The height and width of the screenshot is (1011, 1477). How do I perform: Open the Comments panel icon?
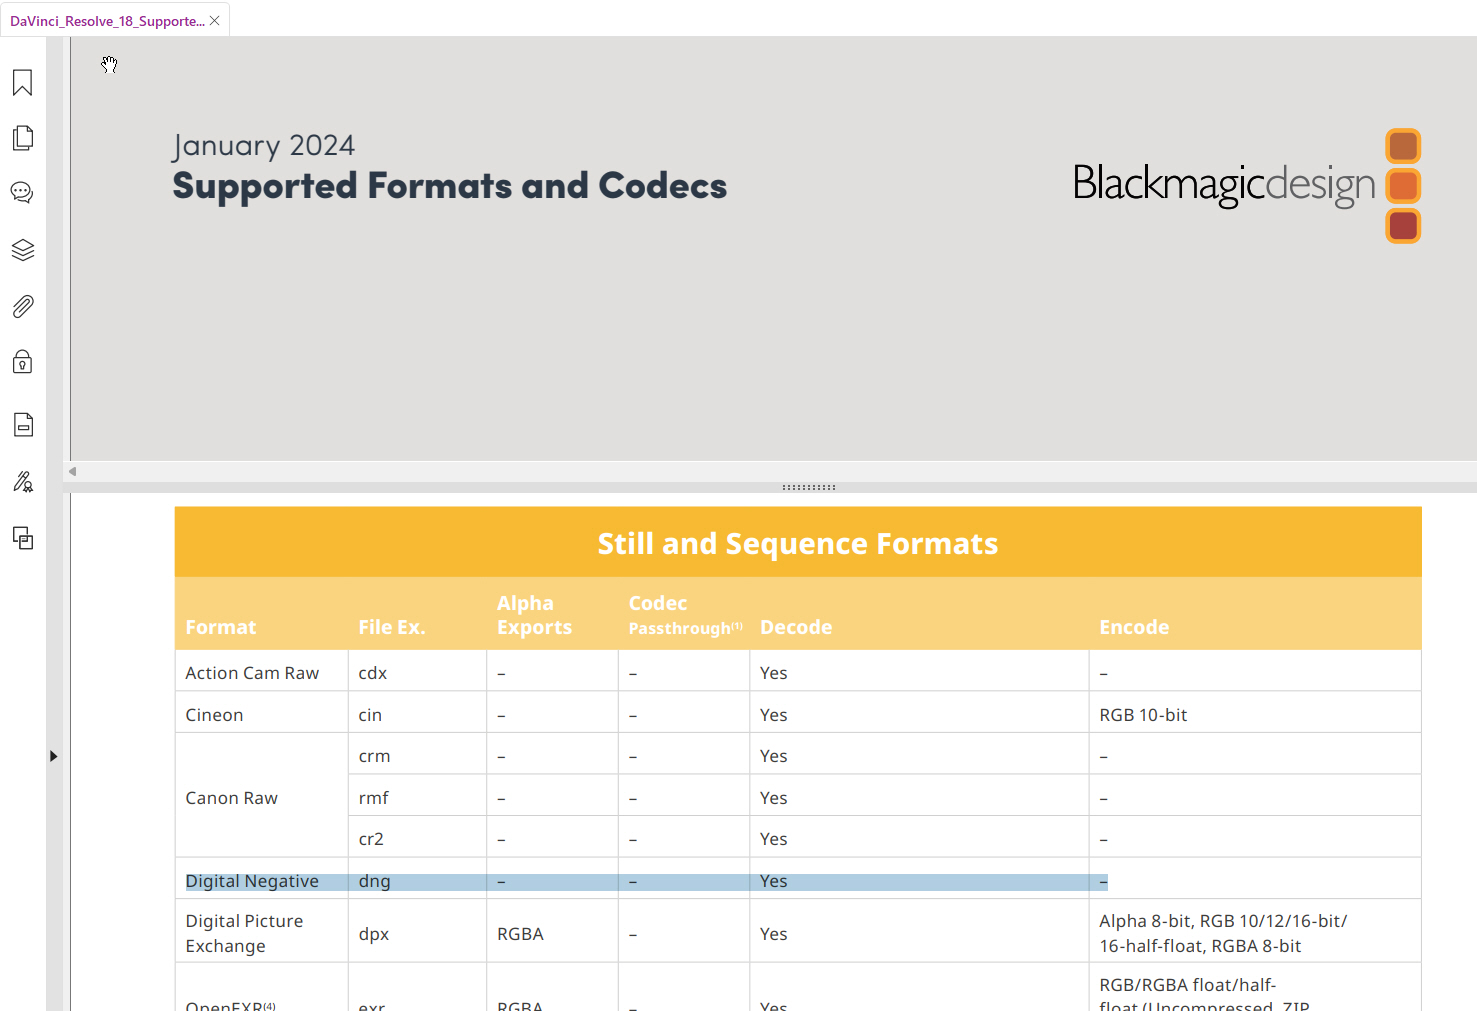pos(23,193)
